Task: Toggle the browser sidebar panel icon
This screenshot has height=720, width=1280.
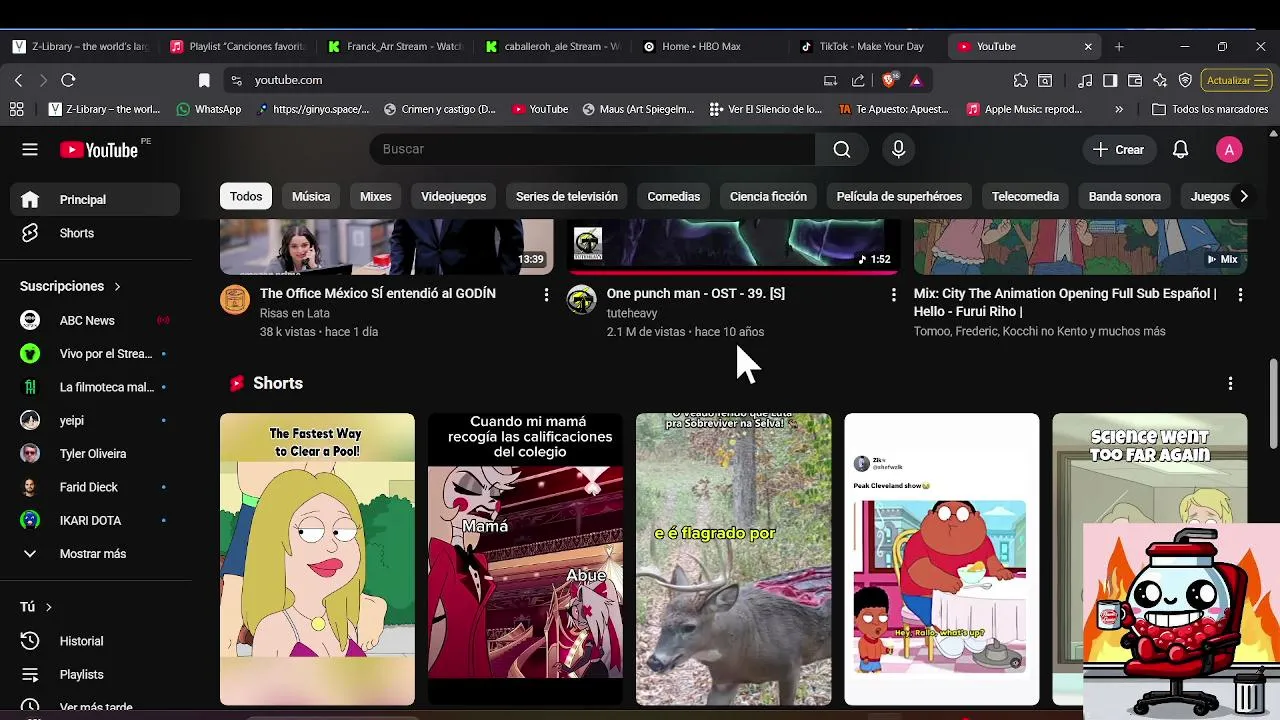Action: tap(1110, 80)
